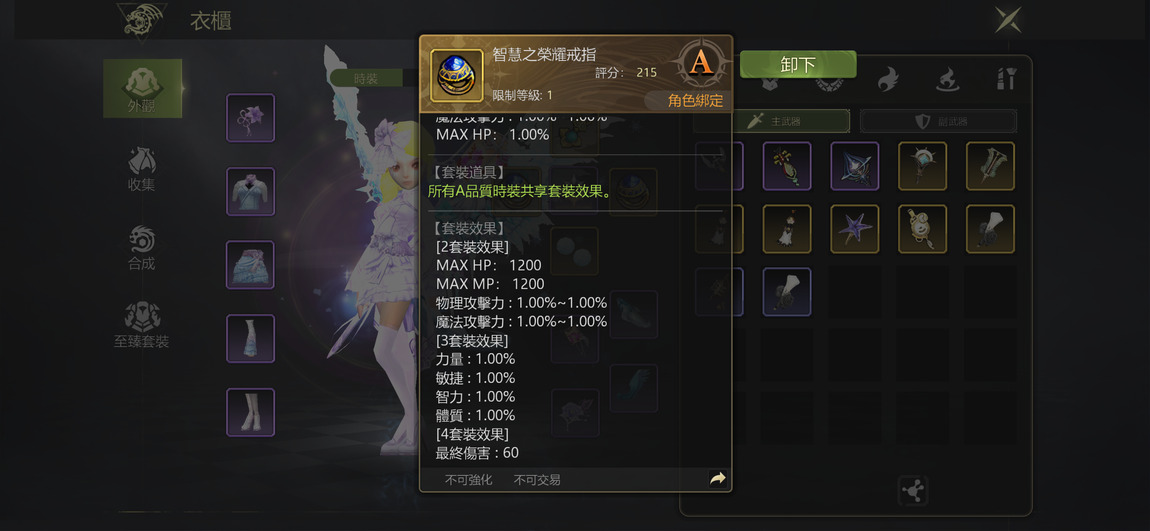Select the white top costume slot

point(251,191)
